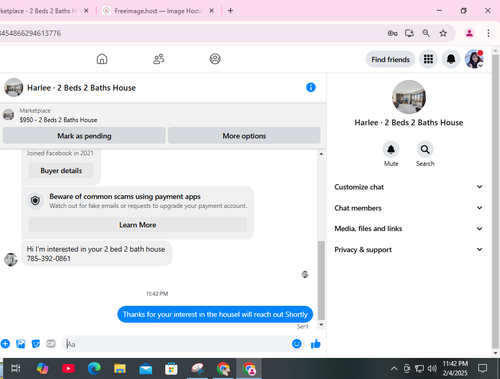Open notifications bell in top bar
This screenshot has width=500, height=379.
451,59
